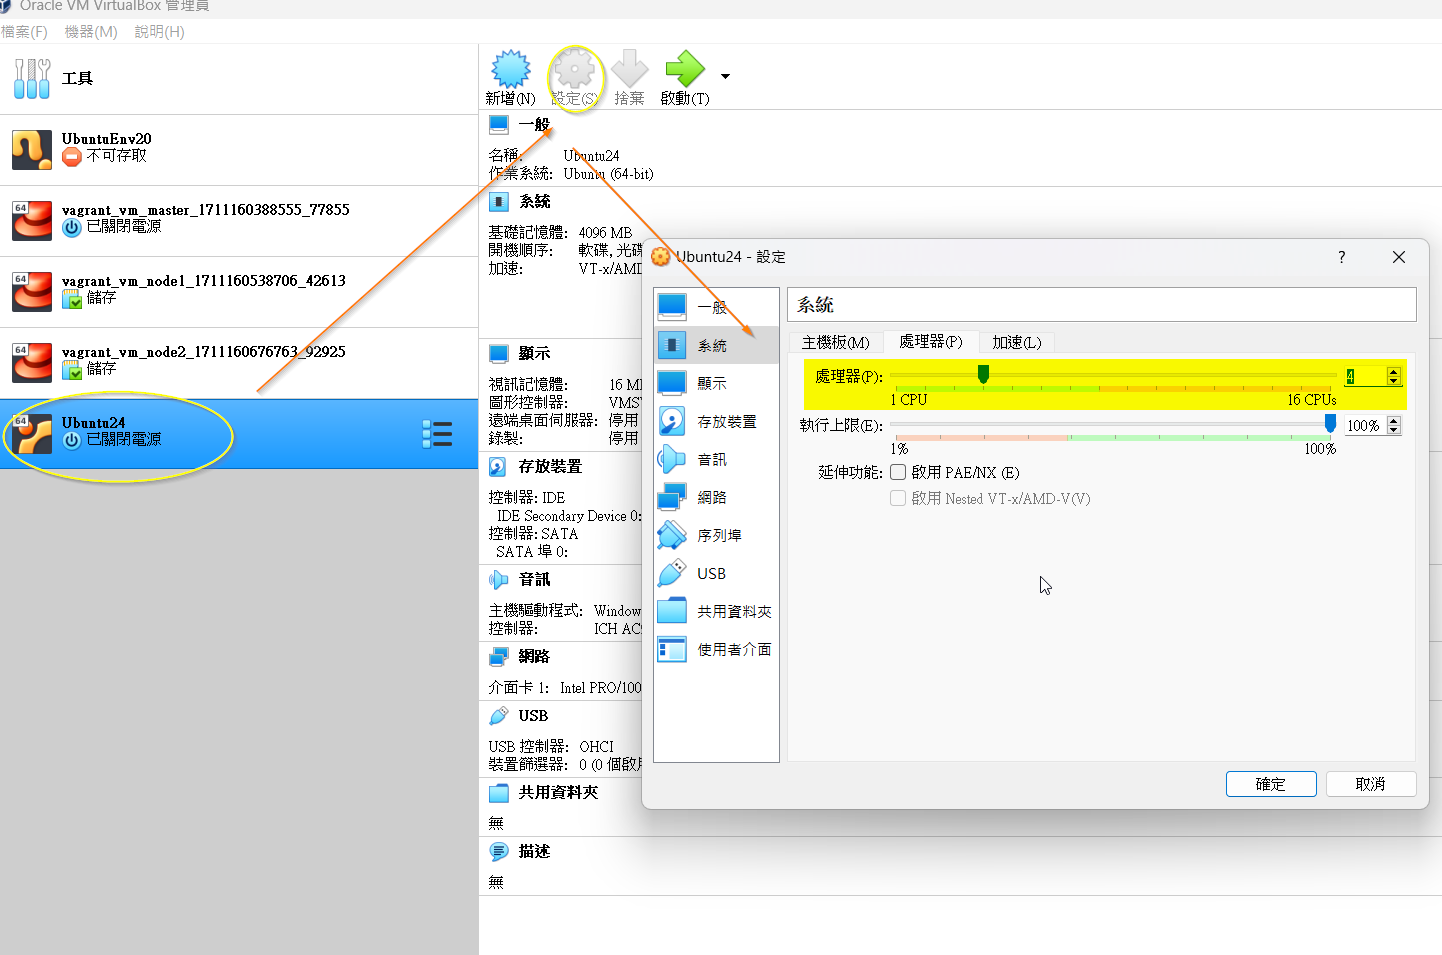Click the 處理器(P) CPU count slider handle
The width and height of the screenshot is (1442, 955).
click(983, 374)
